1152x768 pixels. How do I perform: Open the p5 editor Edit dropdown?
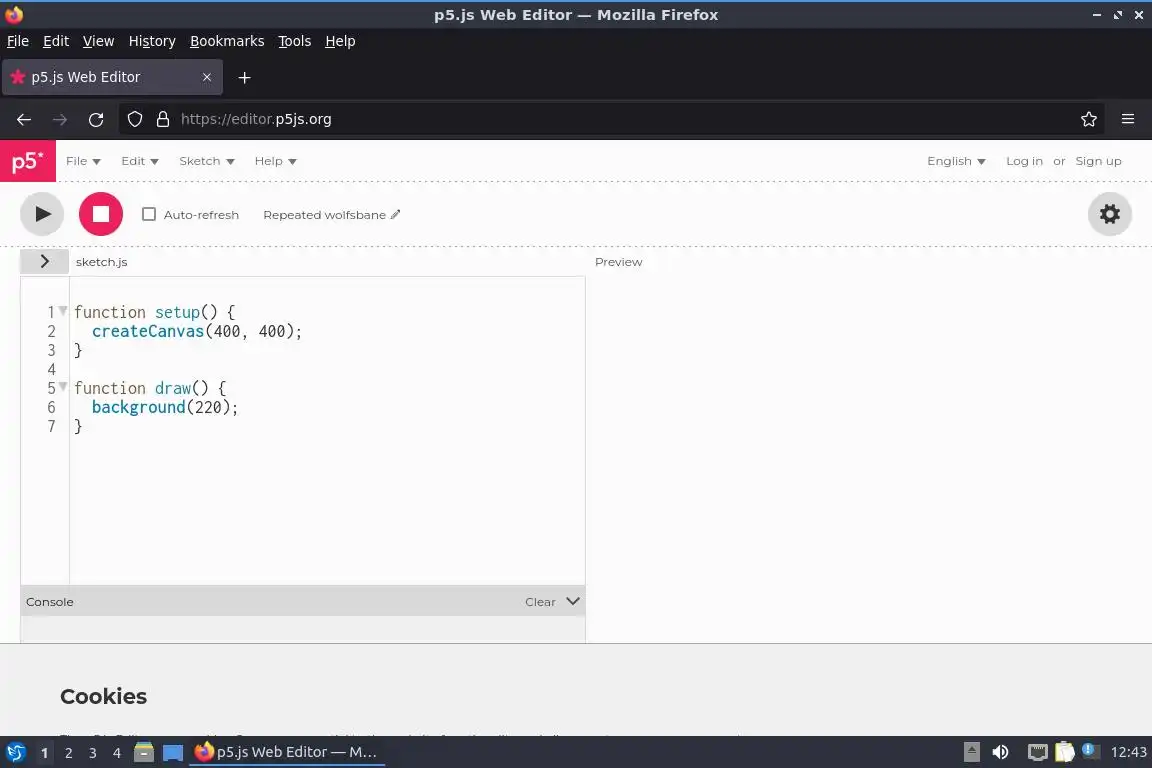tap(140, 161)
